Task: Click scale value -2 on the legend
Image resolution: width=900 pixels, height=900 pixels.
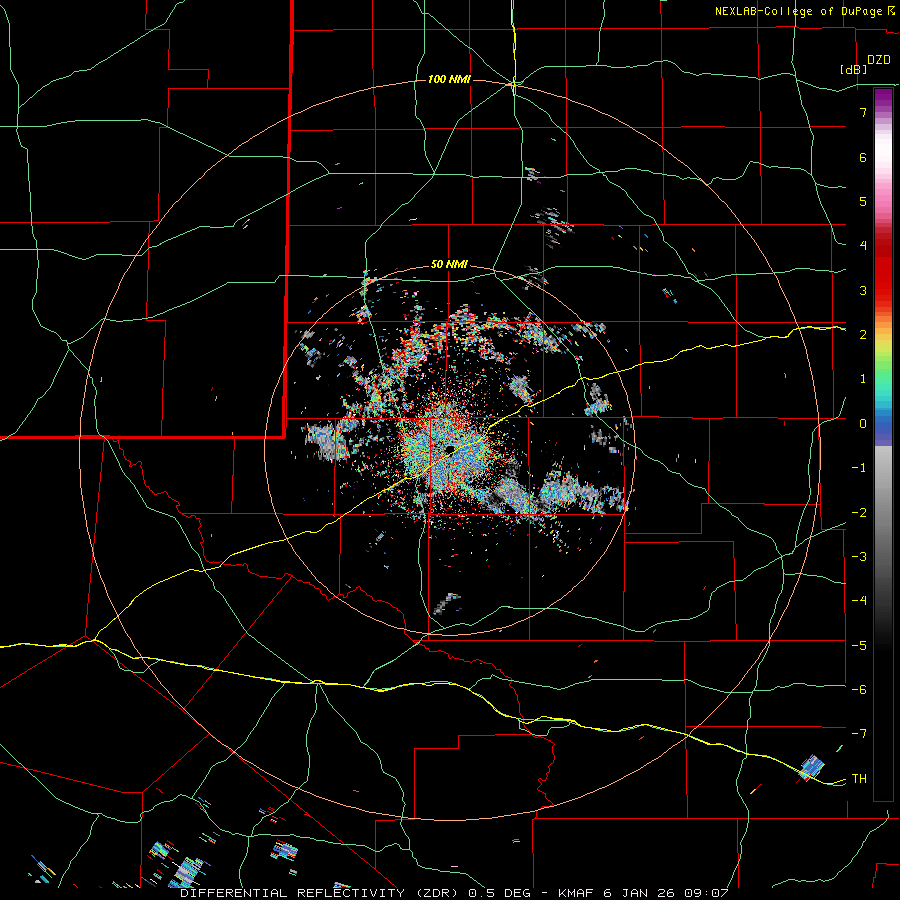Action: pos(859,513)
